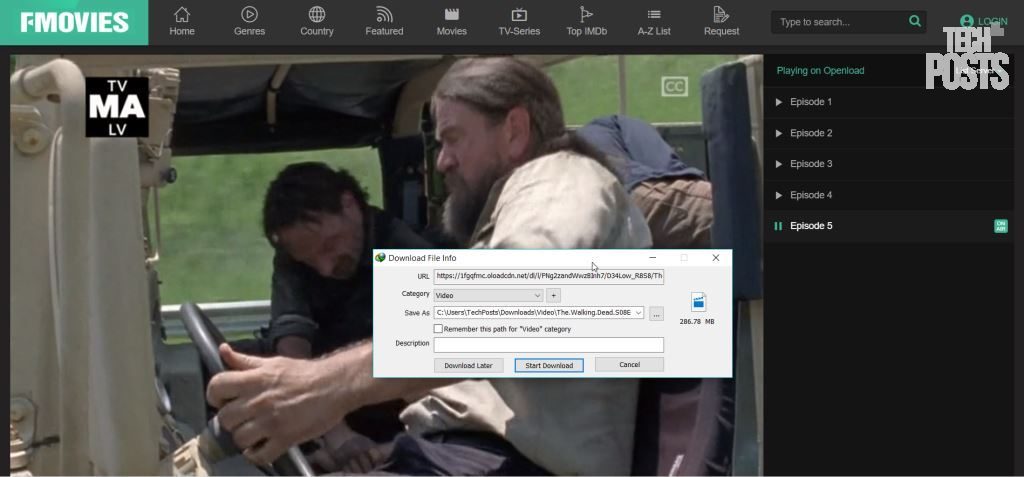Go to Movies section
The image size is (1024, 477).
click(451, 22)
